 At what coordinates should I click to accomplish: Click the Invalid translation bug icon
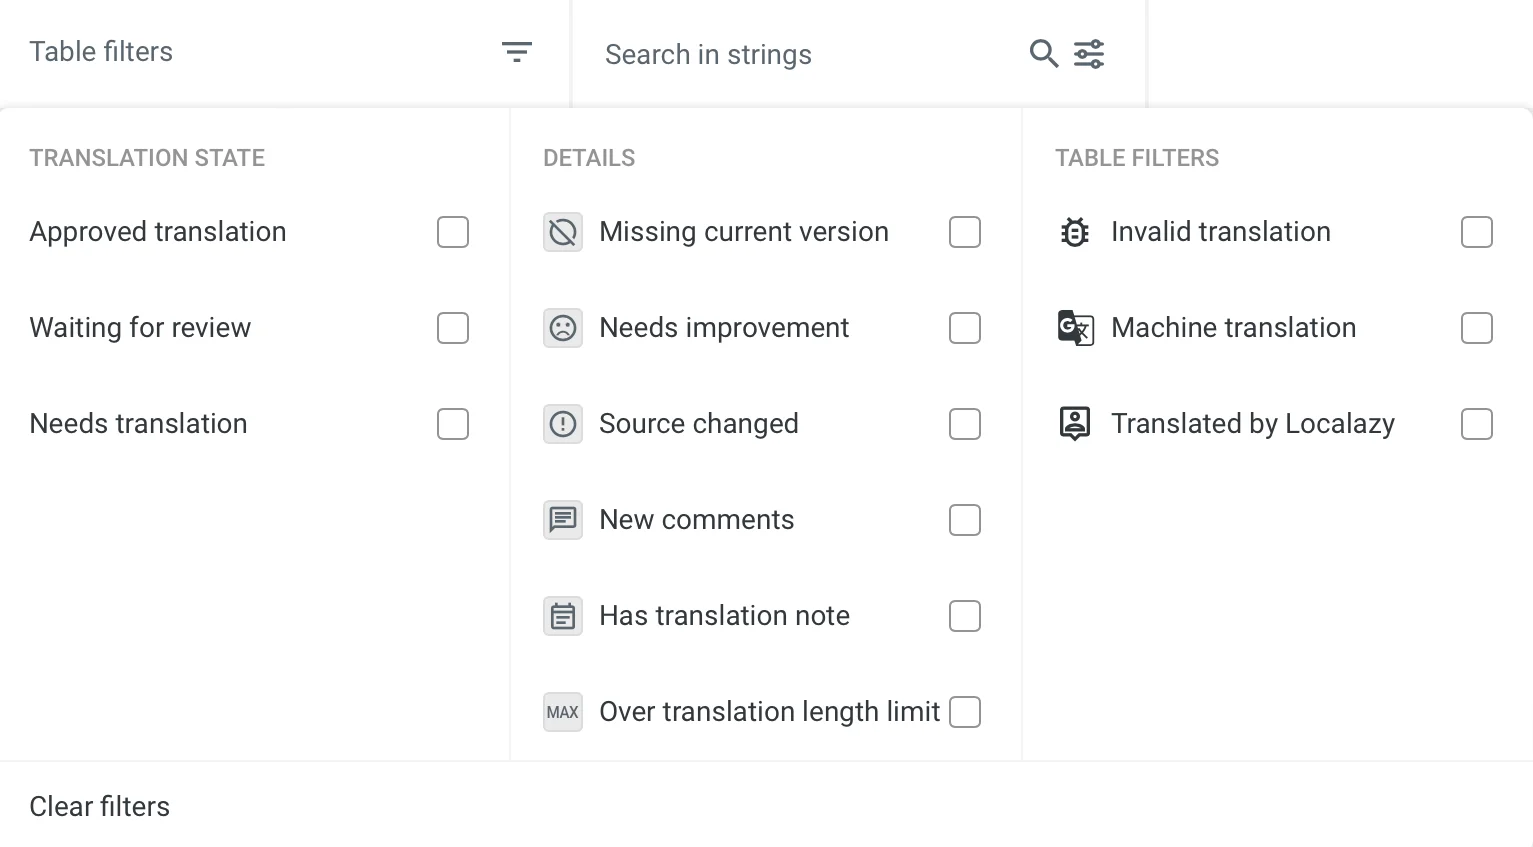tap(1075, 232)
